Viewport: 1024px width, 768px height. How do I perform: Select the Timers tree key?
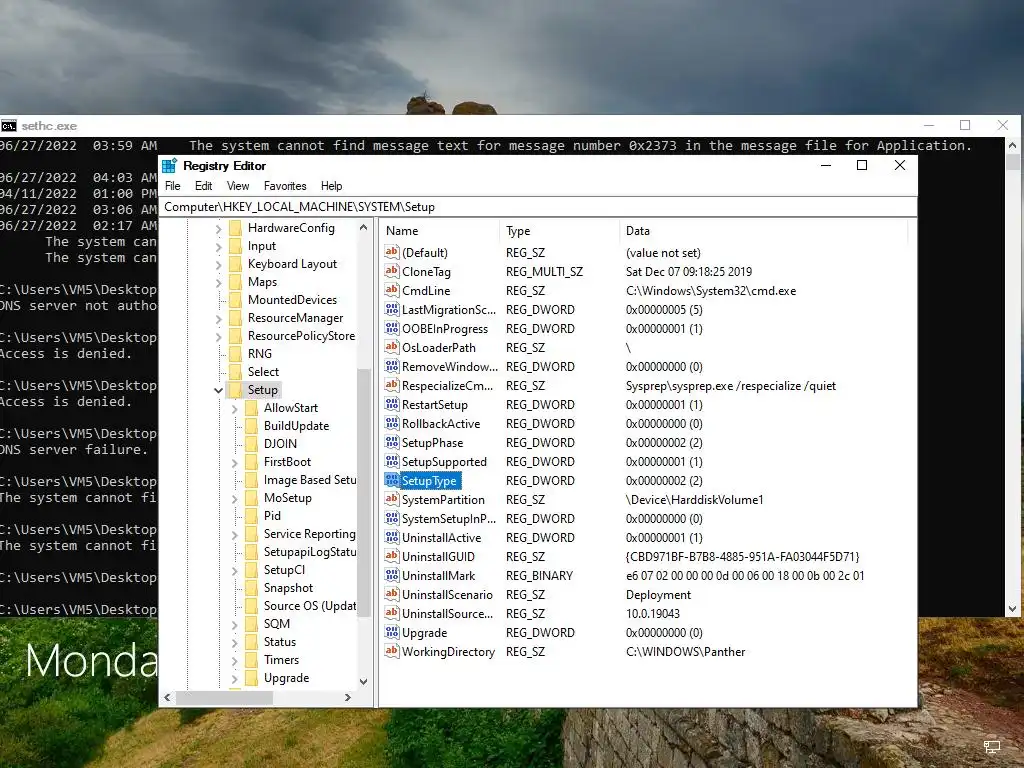click(x=281, y=660)
